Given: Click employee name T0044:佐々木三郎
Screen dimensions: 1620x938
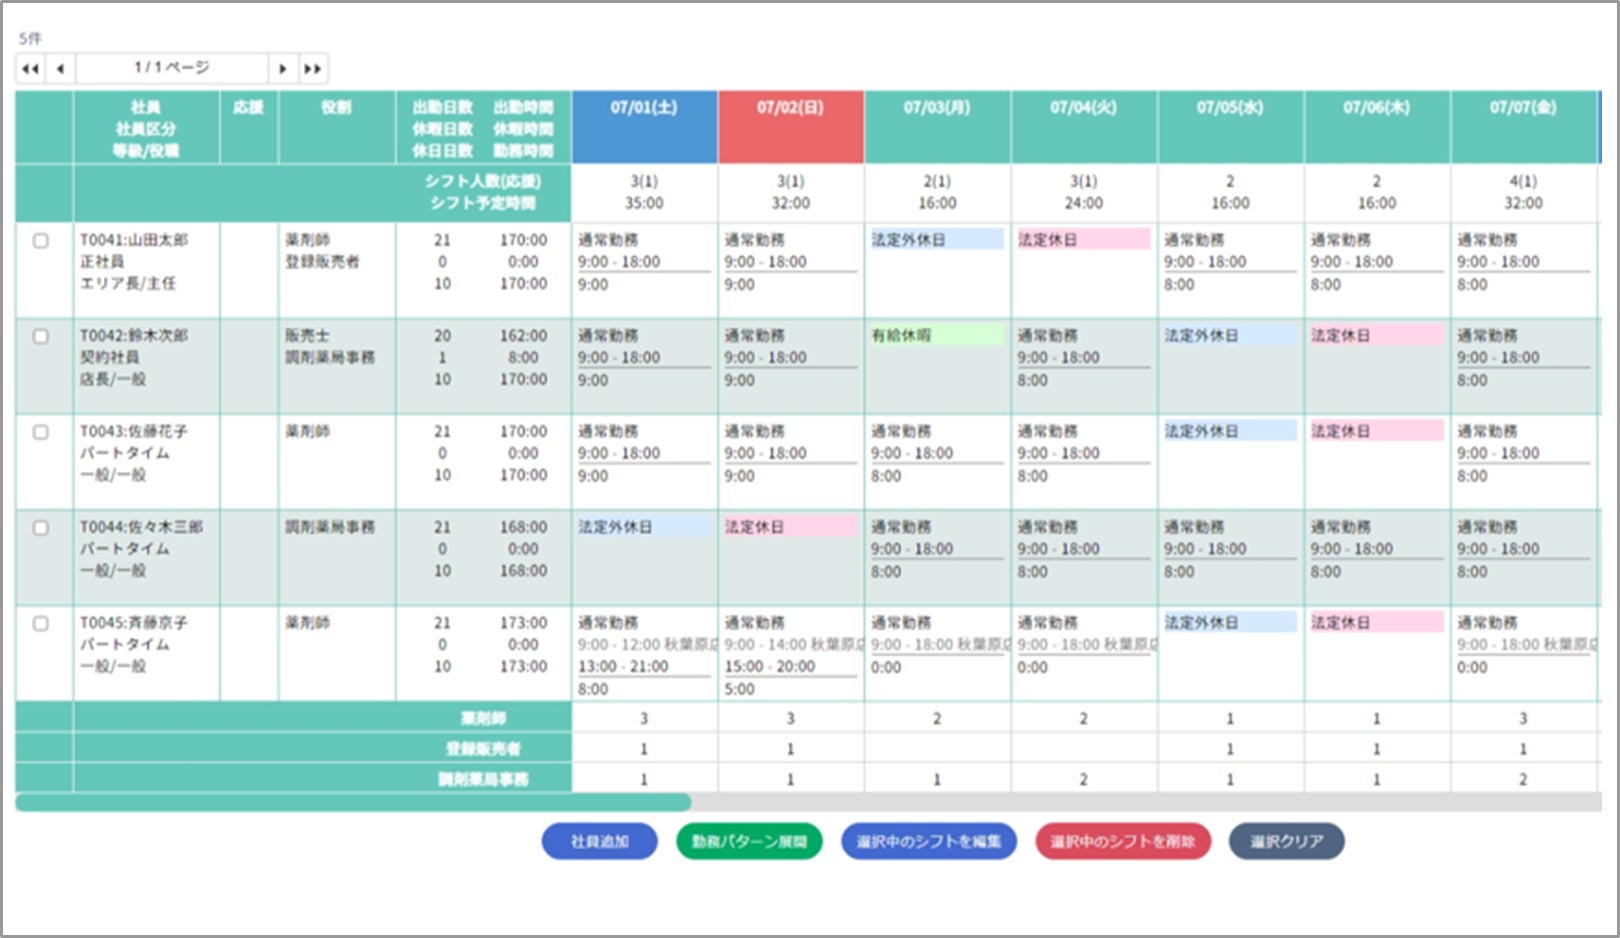Looking at the screenshot, I should (x=142, y=527).
